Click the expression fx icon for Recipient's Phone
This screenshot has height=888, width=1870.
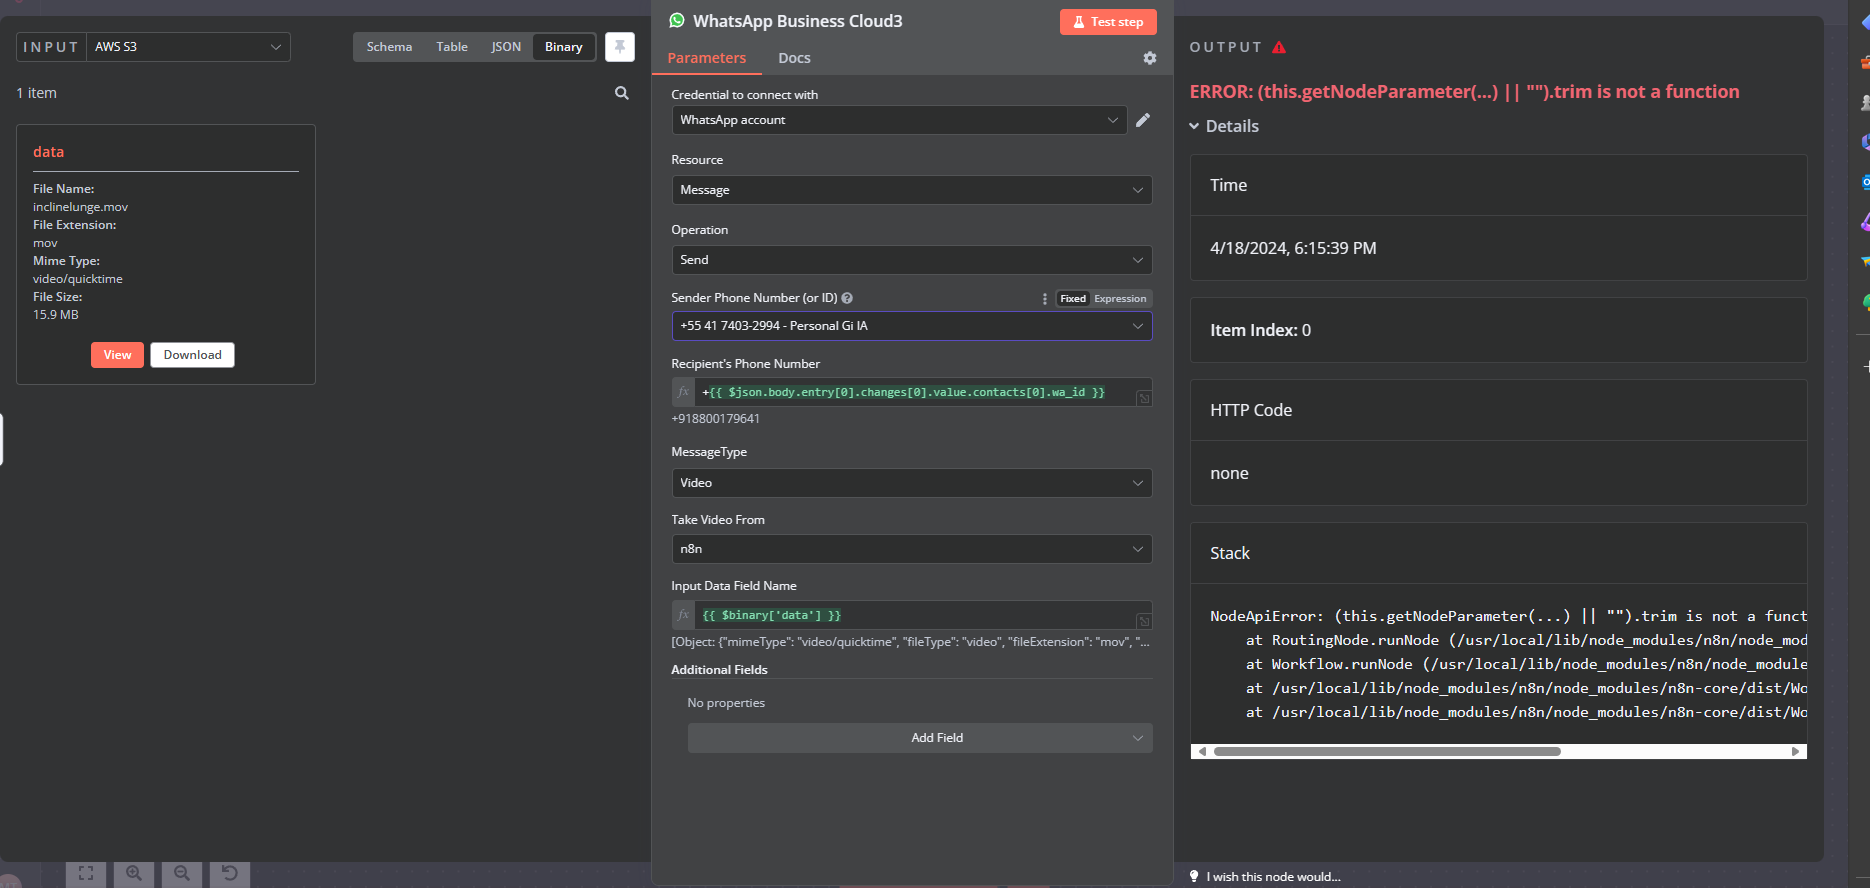[684, 392]
